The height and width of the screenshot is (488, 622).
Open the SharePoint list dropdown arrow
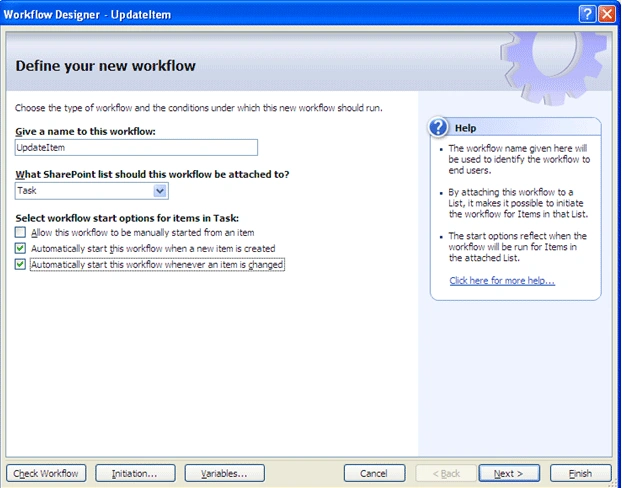pos(160,191)
